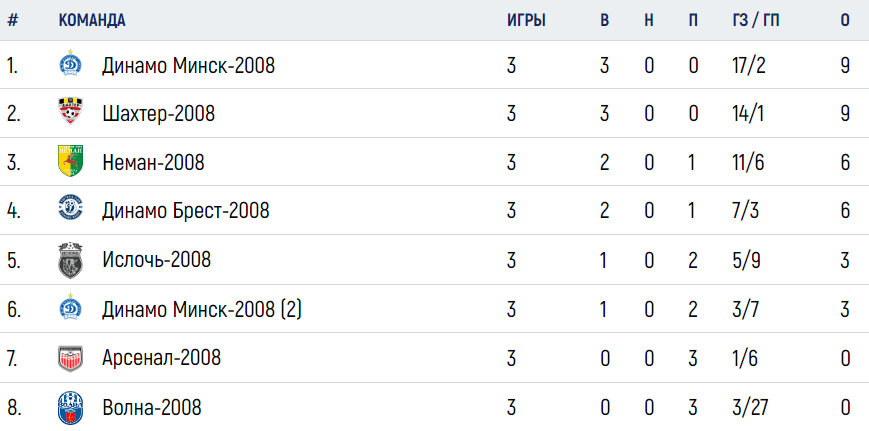Click the Волна-2008 blue shield logo
The height and width of the screenshot is (431, 869).
[70, 408]
